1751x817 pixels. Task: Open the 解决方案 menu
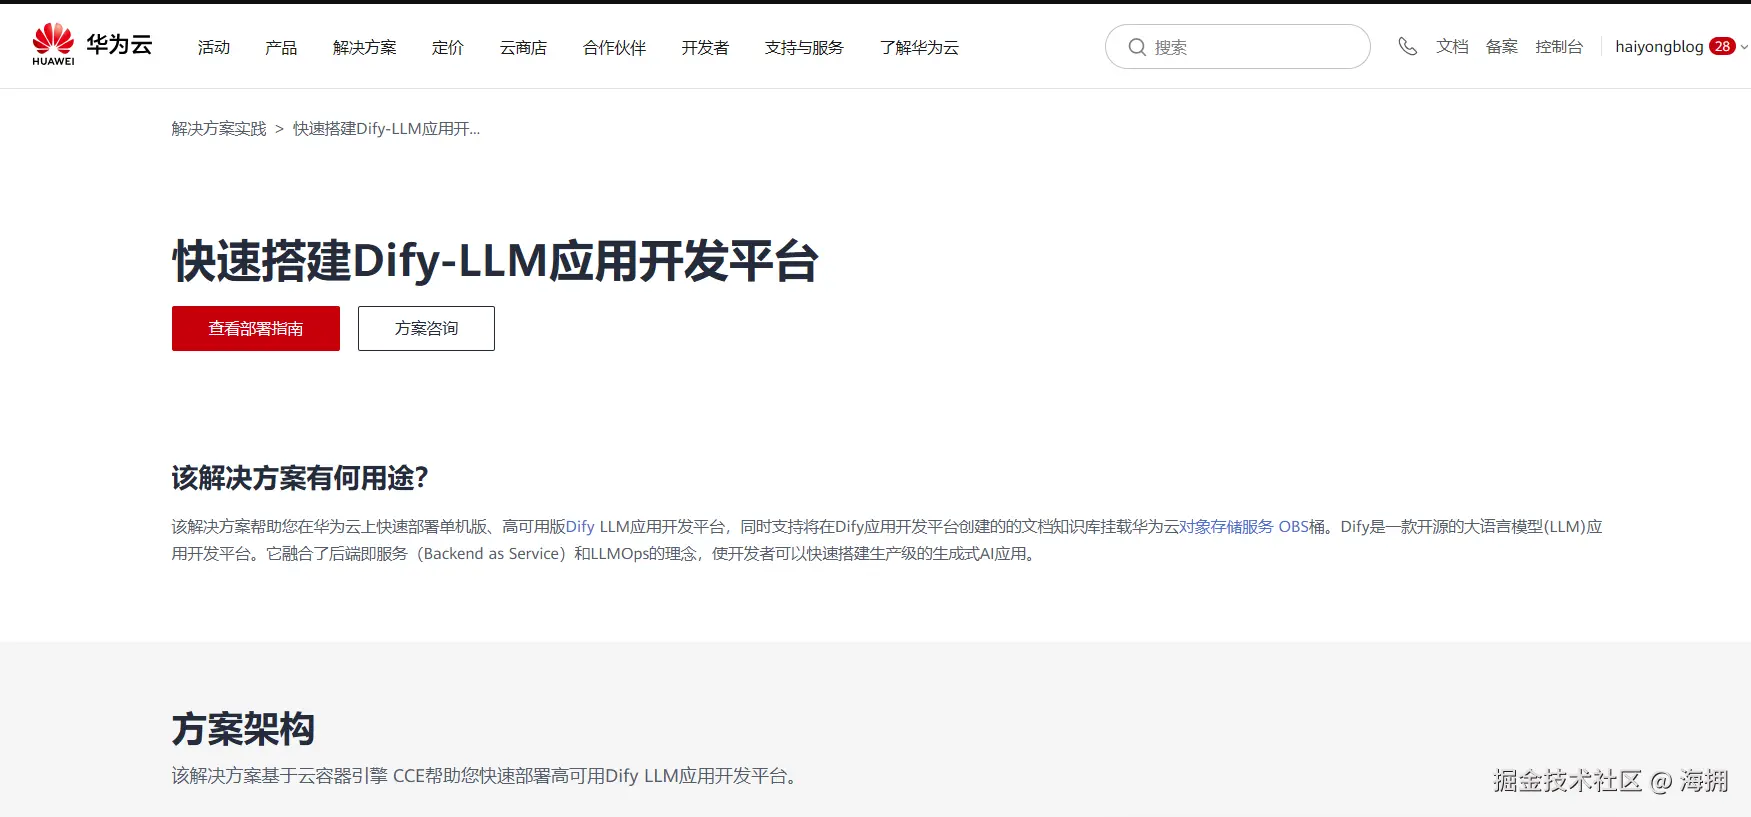[365, 47]
